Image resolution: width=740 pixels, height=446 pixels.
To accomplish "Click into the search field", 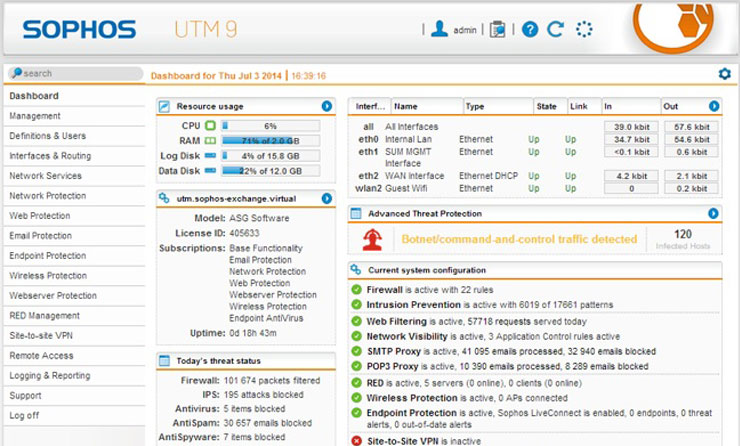I will click(x=76, y=73).
